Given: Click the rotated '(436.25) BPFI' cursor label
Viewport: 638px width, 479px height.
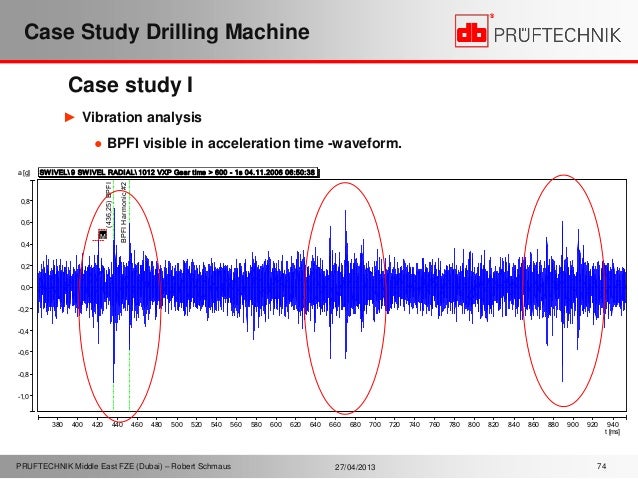Looking at the screenshot, I should pyautogui.click(x=109, y=204).
